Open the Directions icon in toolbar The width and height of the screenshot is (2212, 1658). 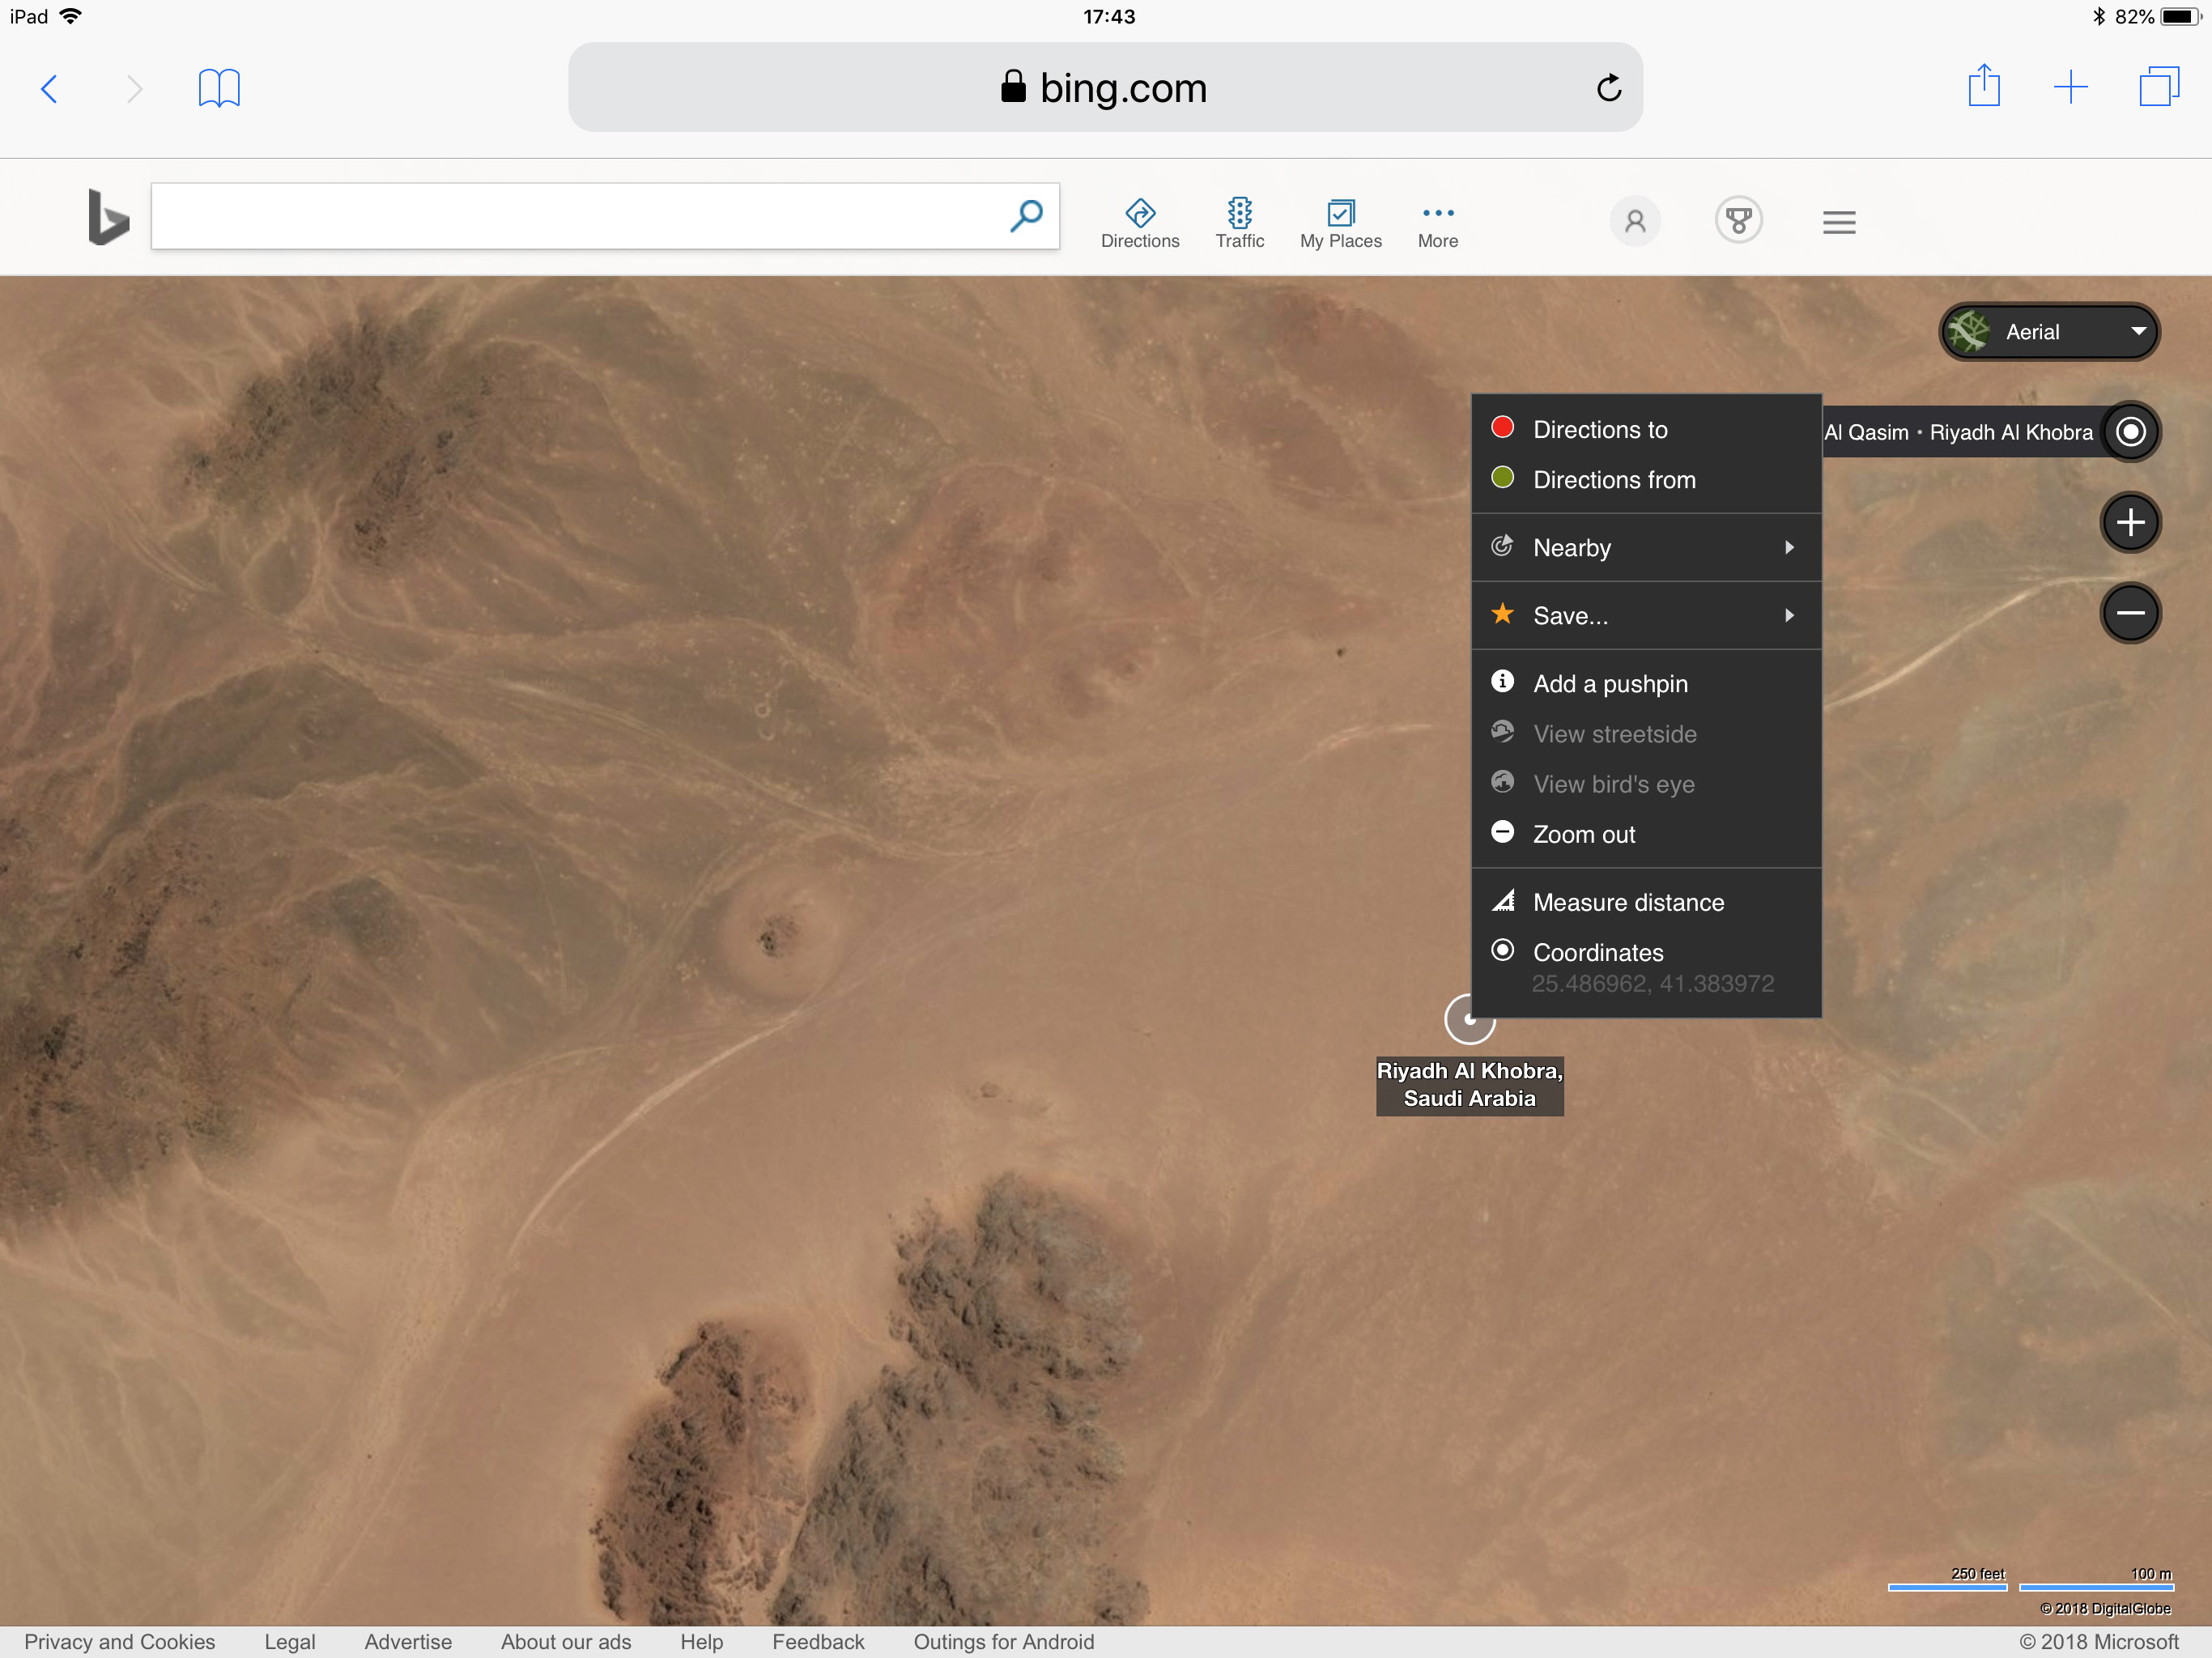tap(1139, 213)
